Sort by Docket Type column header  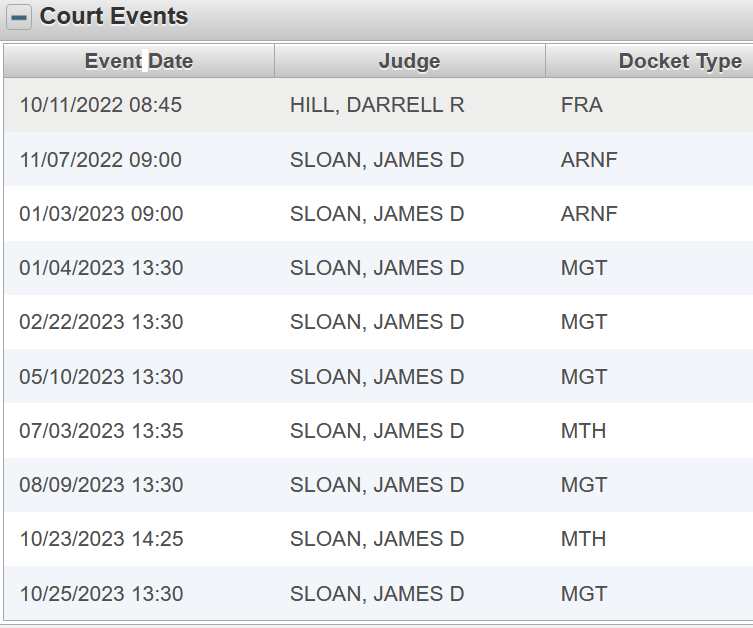(x=680, y=61)
